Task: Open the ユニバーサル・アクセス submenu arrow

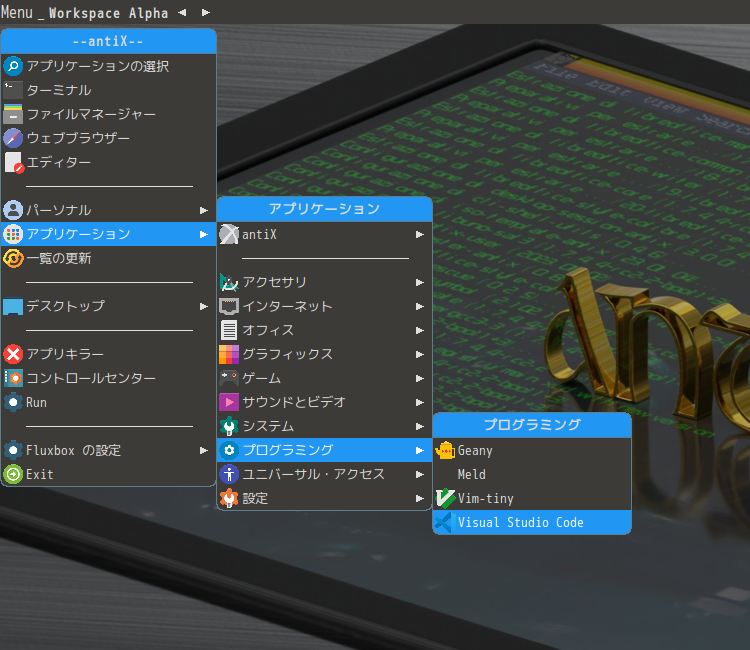Action: (419, 474)
